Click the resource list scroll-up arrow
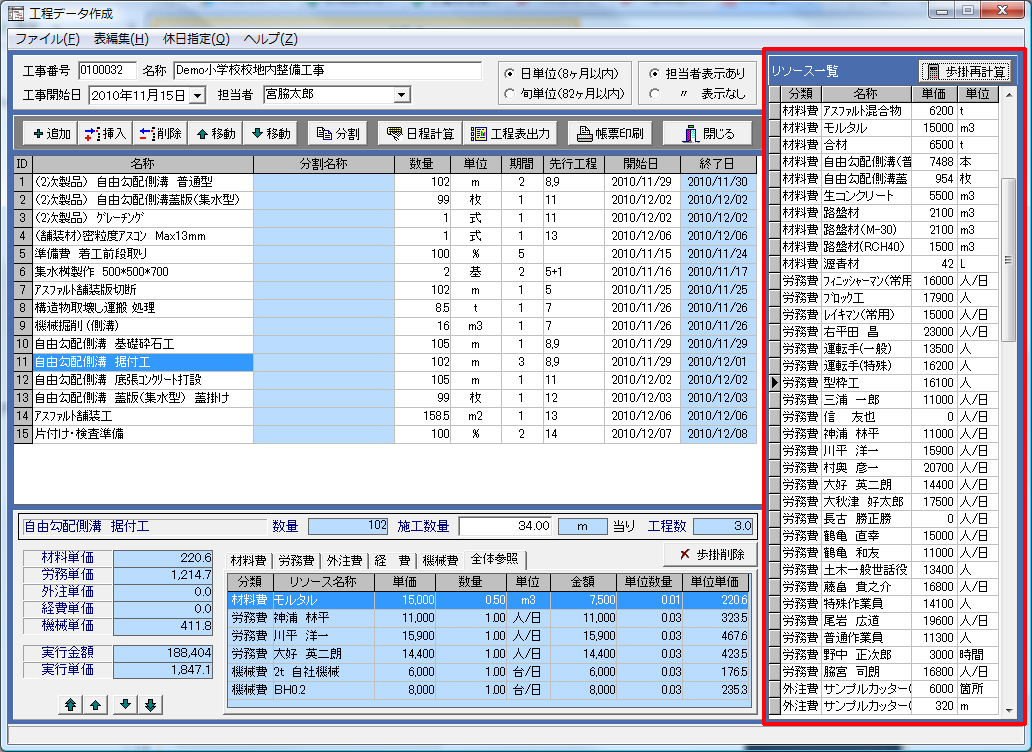 pos(1008,95)
